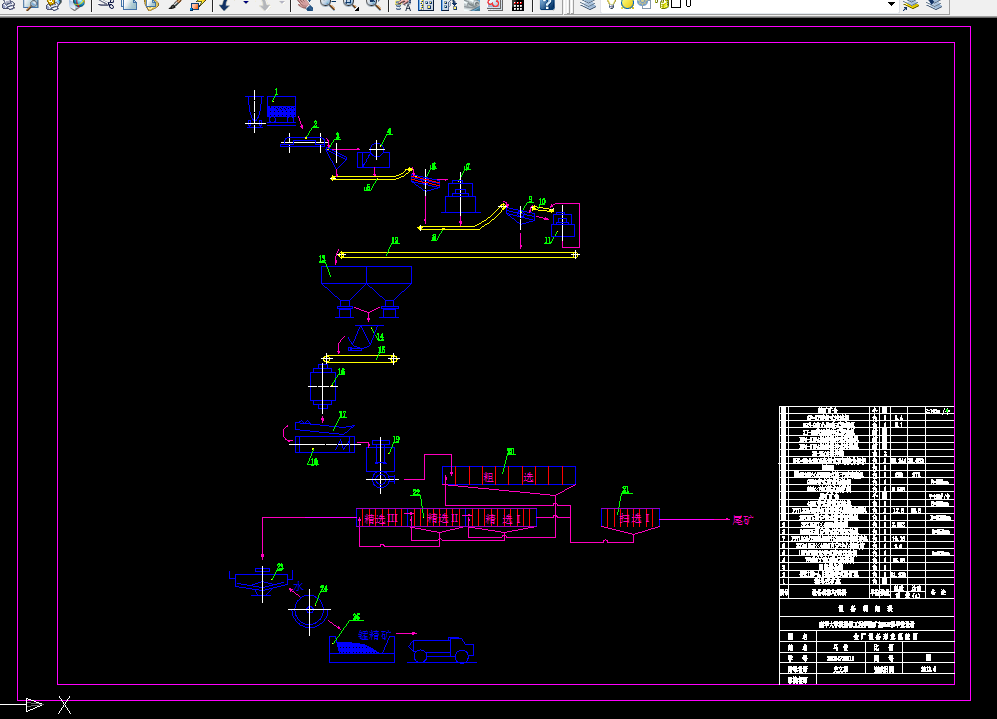Screen dimensions: 997x719
Task: Select the 粗选 flotation cell label
Action: click(509, 476)
